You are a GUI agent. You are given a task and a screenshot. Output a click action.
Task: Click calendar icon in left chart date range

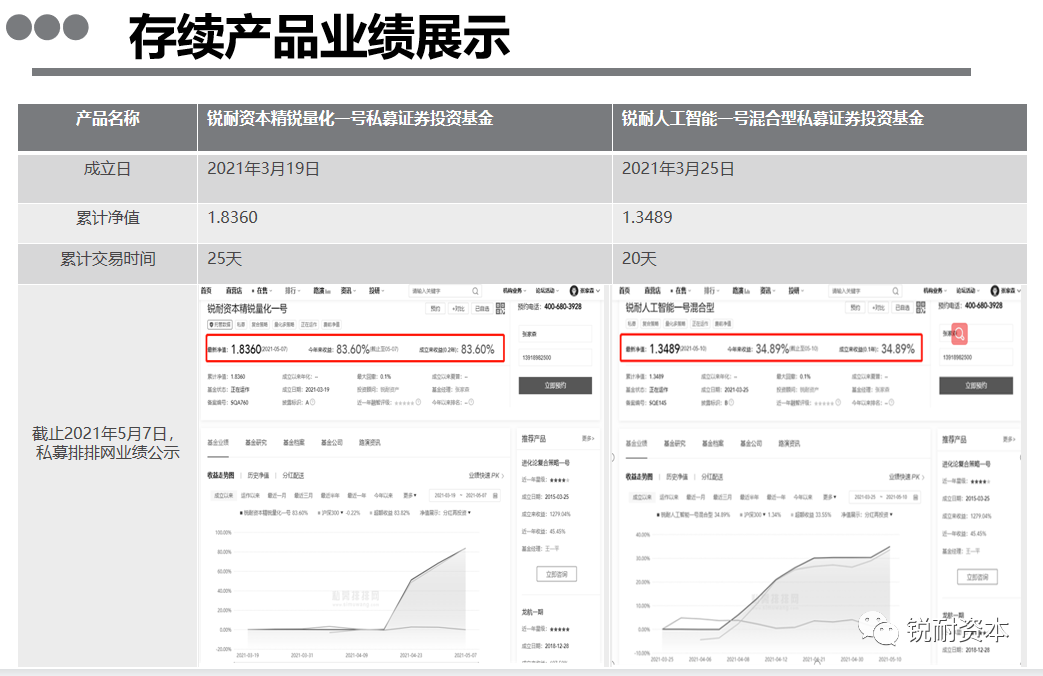pos(496,496)
